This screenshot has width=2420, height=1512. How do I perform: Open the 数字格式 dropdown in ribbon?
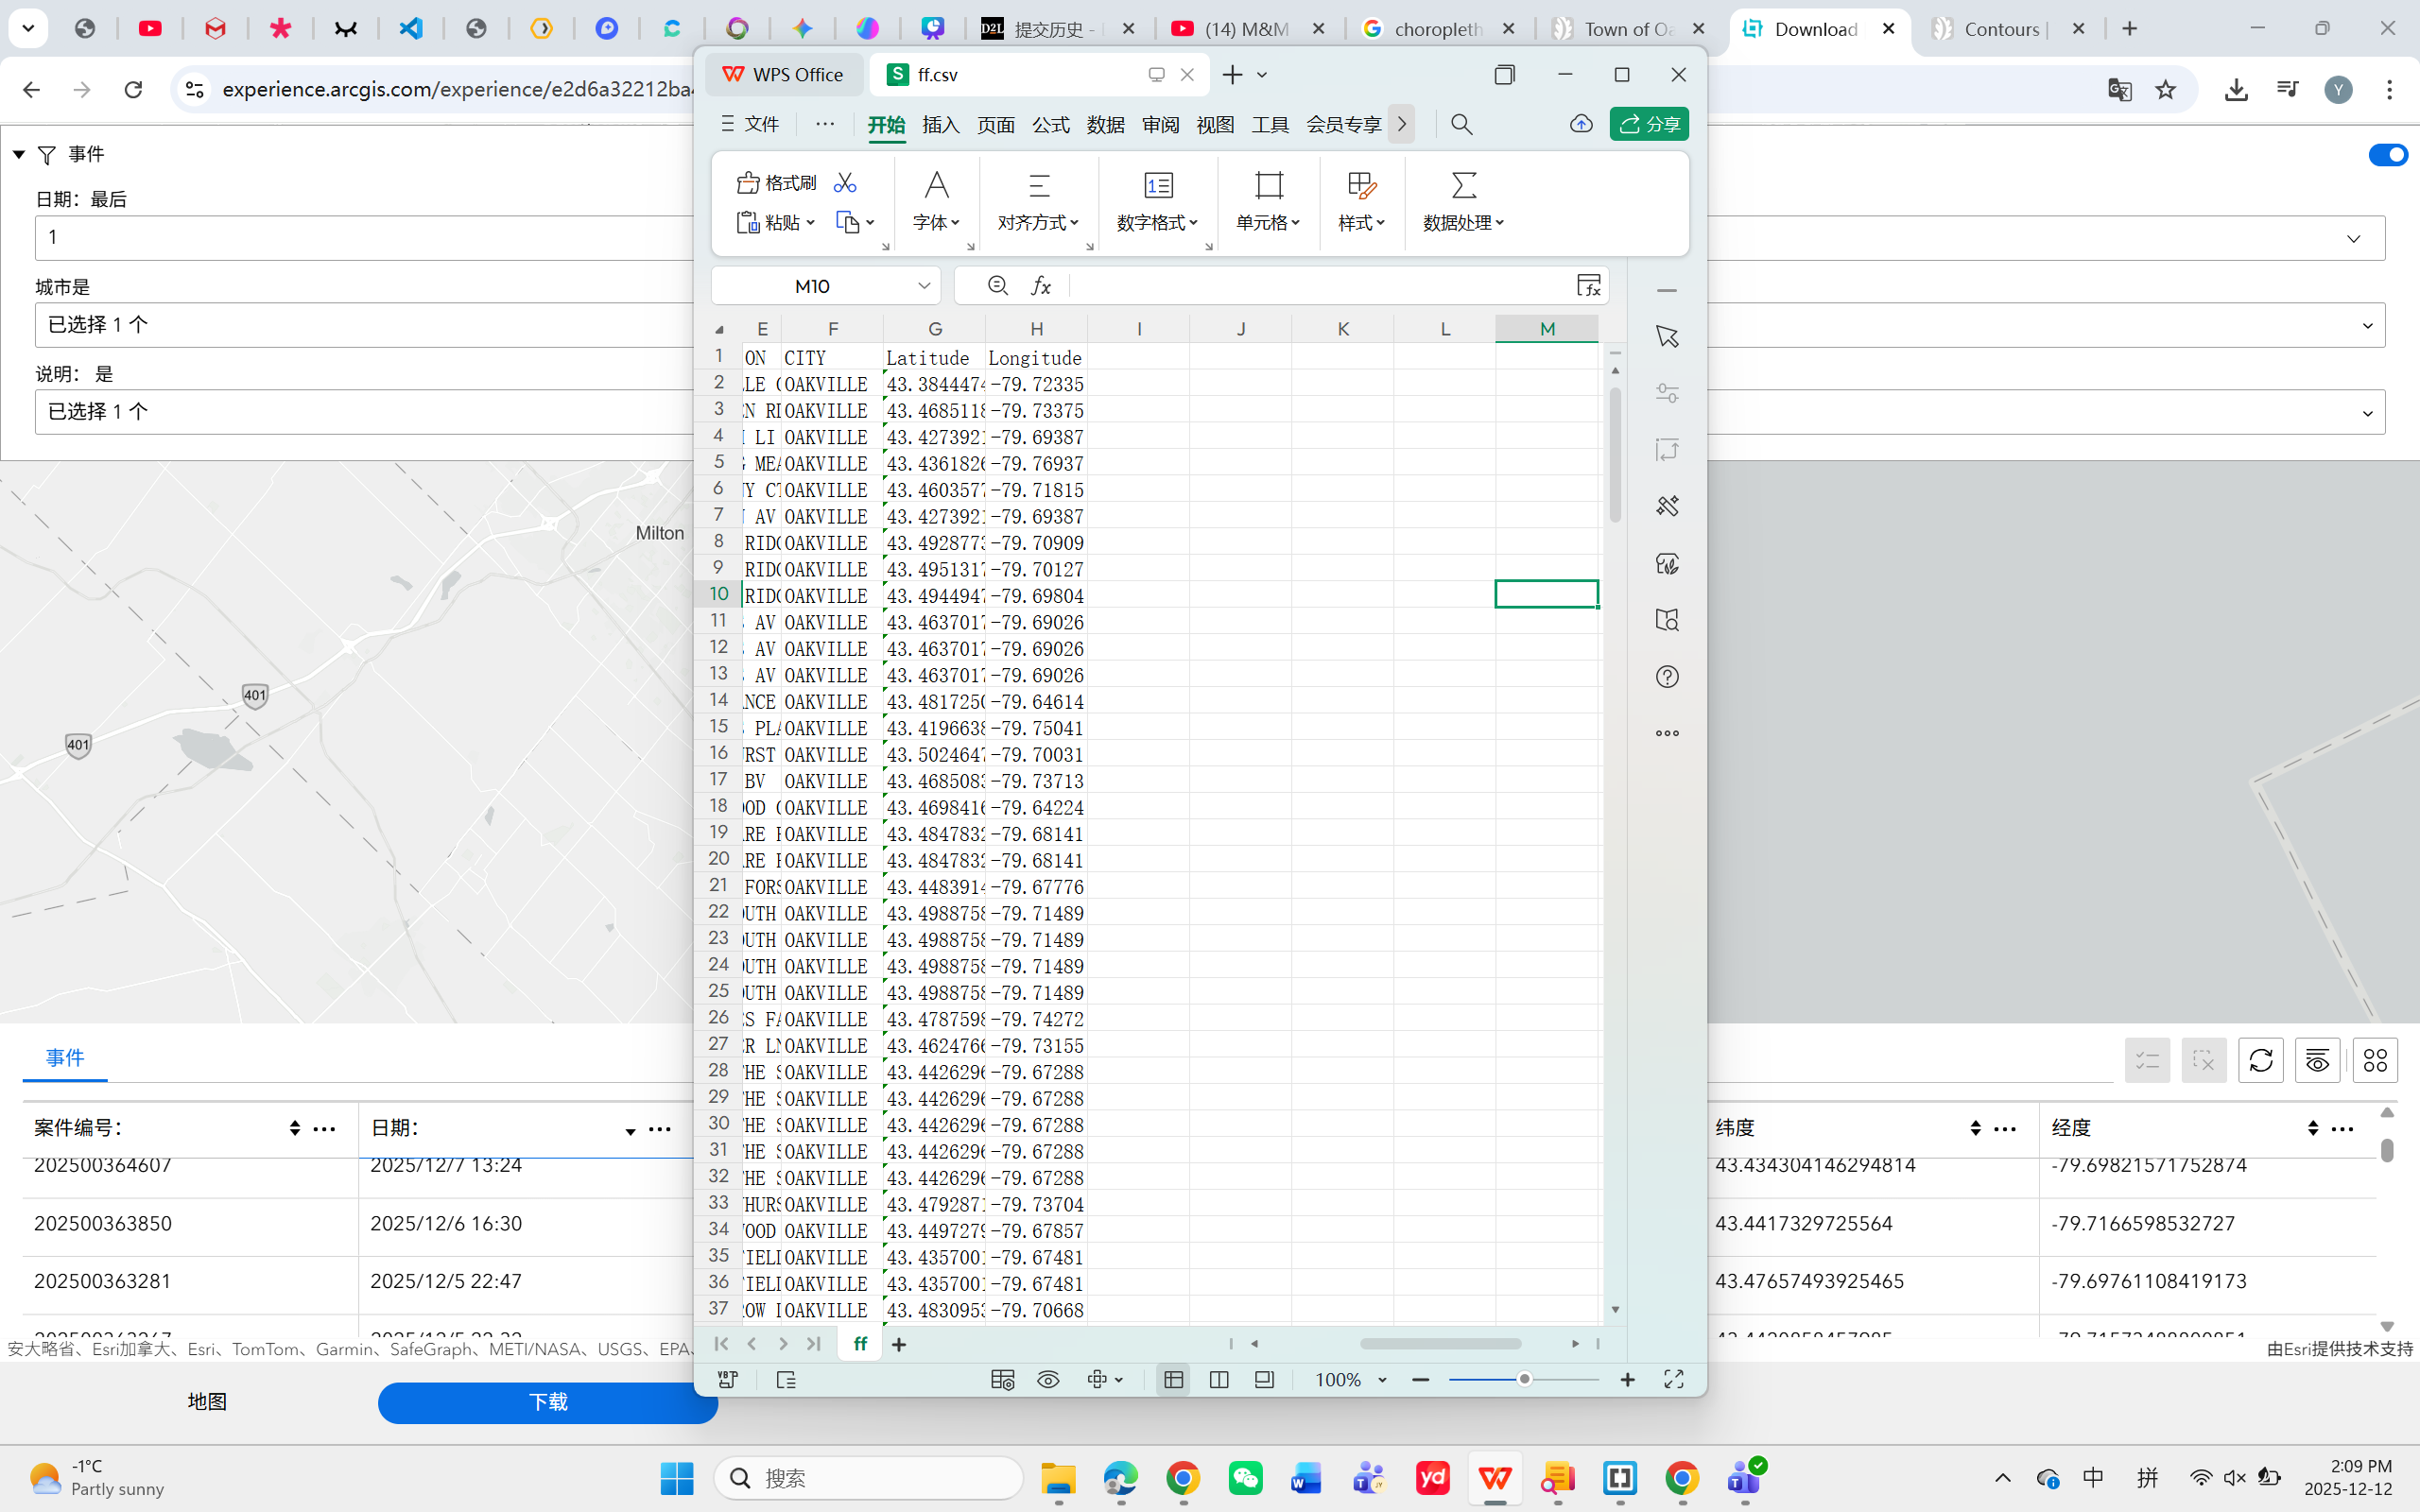point(1158,222)
